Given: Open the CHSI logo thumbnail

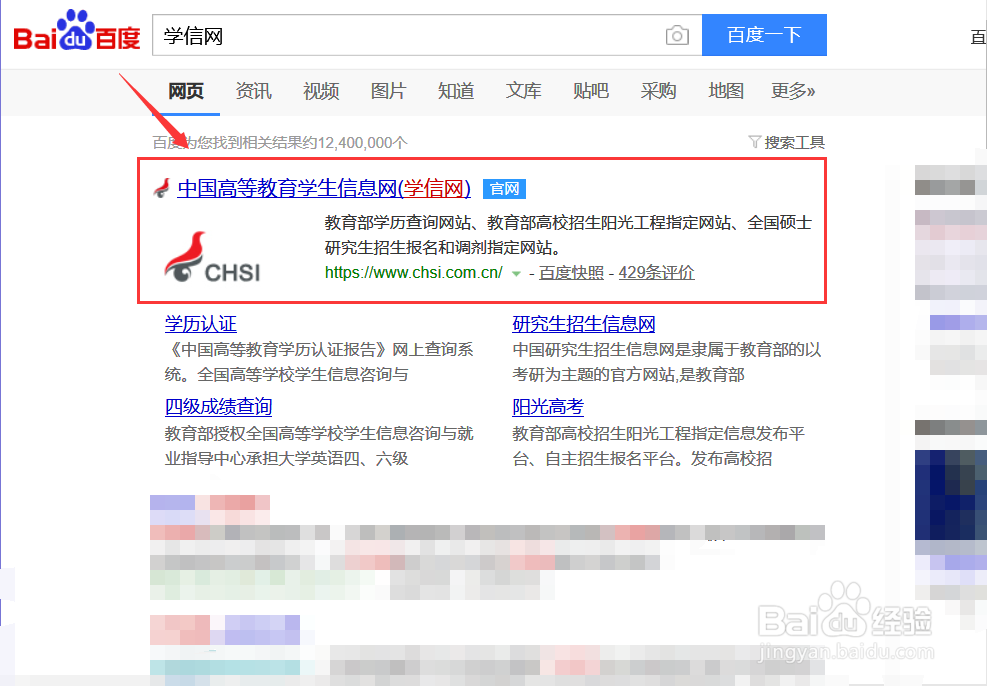Looking at the screenshot, I should (x=212, y=257).
